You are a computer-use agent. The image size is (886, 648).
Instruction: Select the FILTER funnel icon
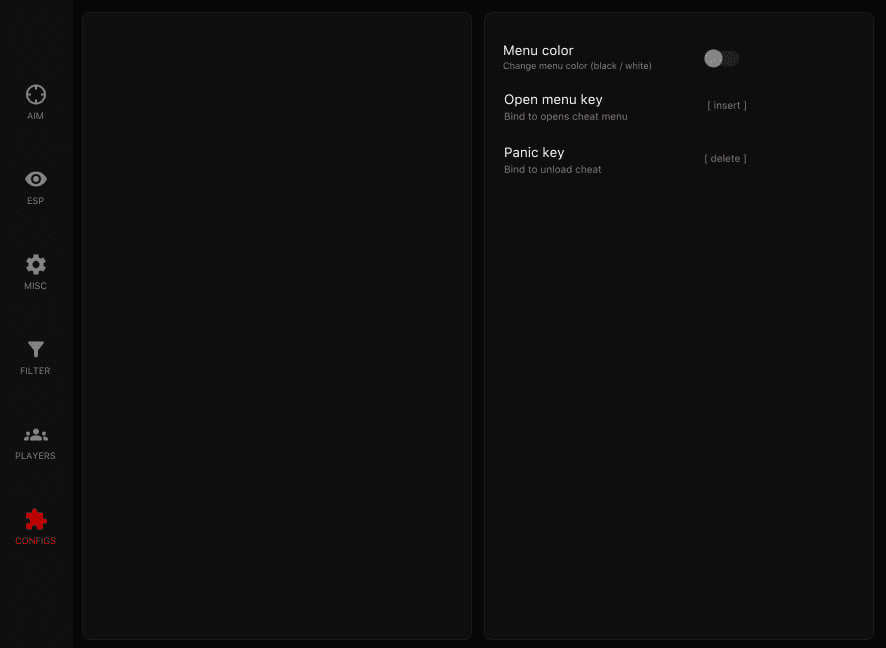point(36,349)
